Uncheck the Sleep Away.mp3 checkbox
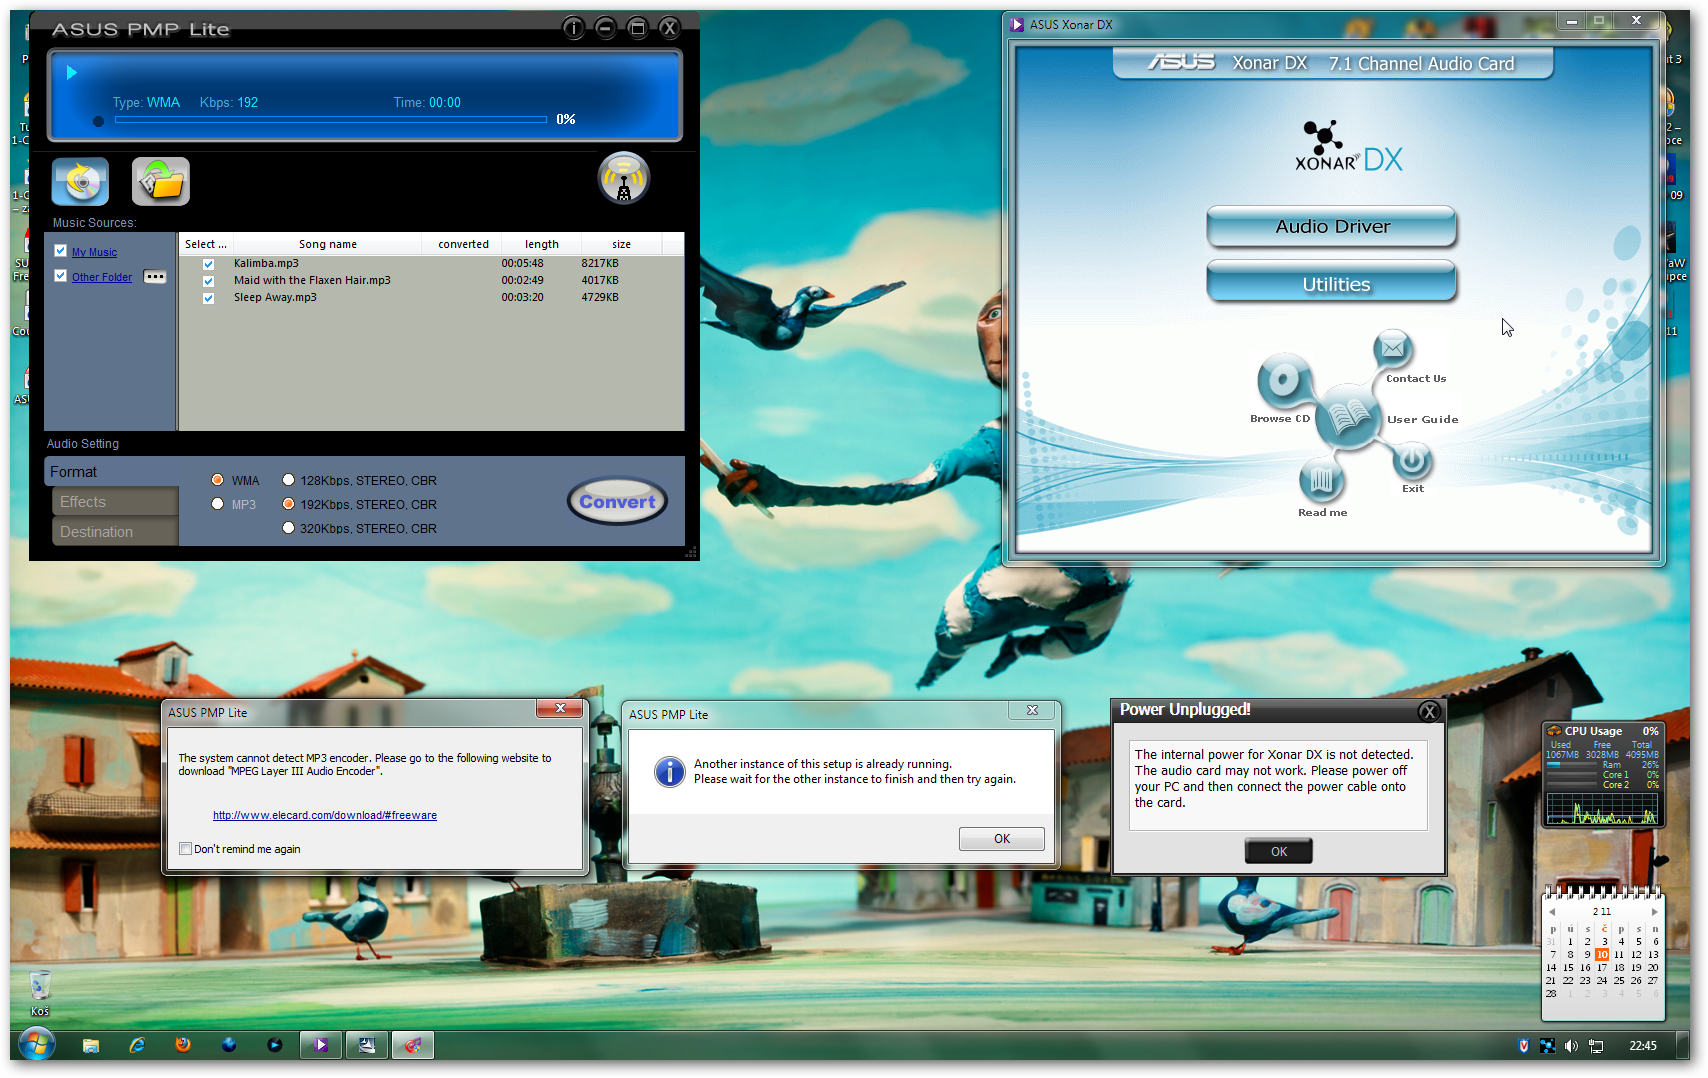The image size is (1708, 1078). click(x=208, y=298)
